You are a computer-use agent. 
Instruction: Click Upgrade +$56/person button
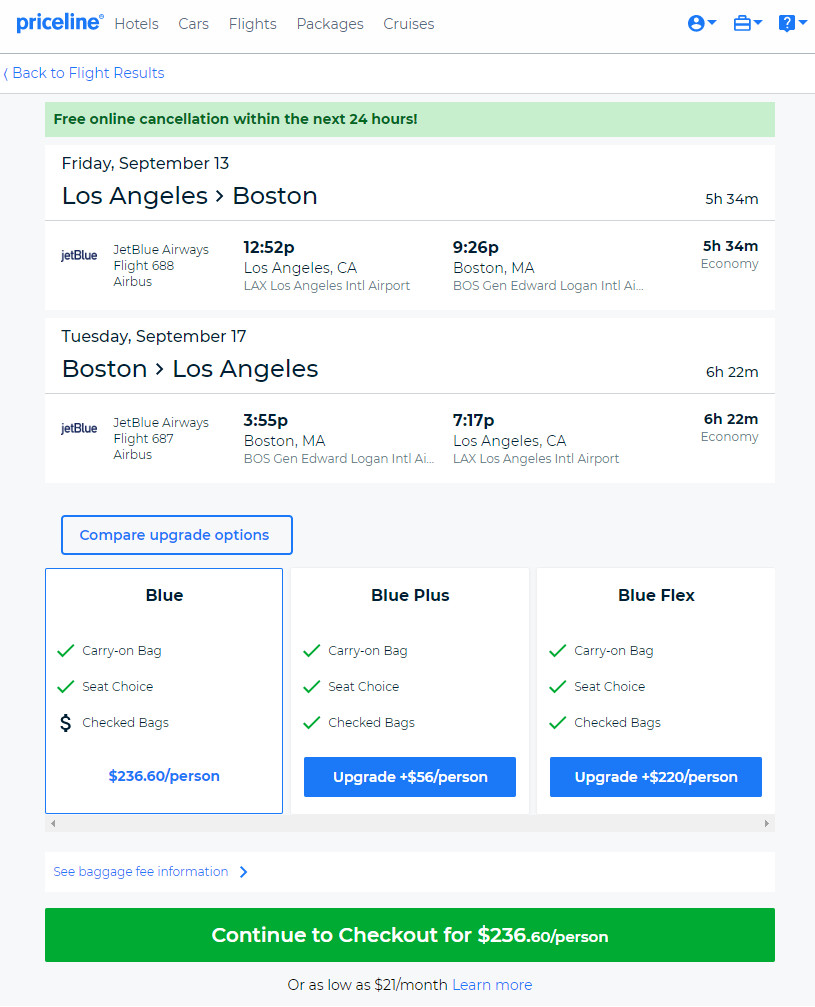pyautogui.click(x=410, y=777)
